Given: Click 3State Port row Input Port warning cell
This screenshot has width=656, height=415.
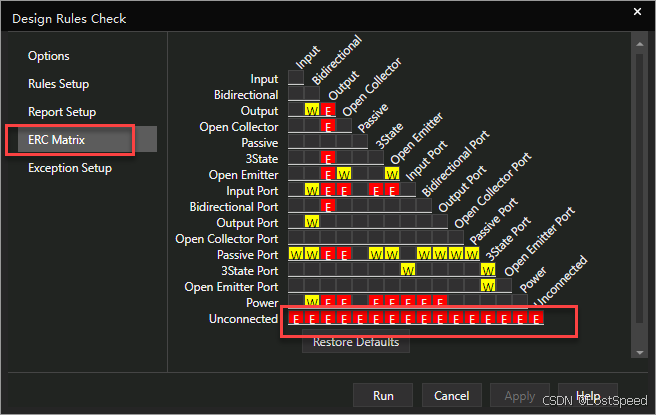Looking at the screenshot, I should coord(408,270).
